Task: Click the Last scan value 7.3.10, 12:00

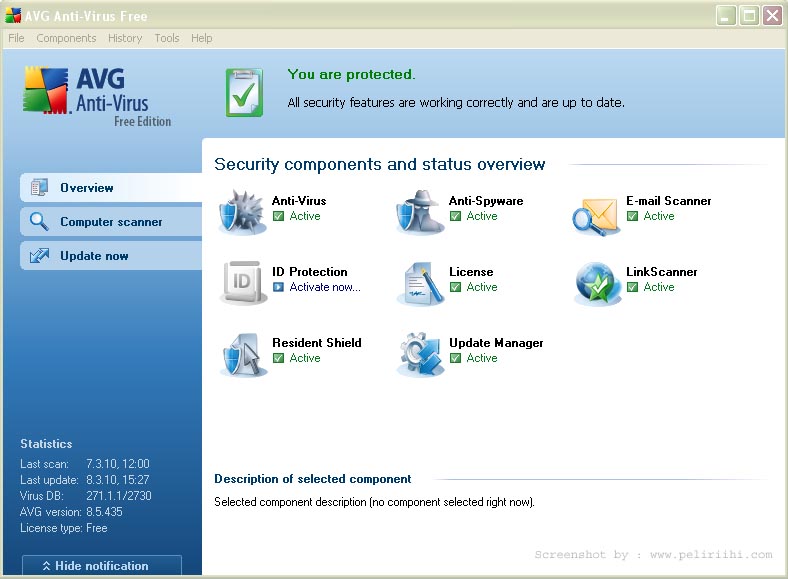Action: (x=118, y=464)
